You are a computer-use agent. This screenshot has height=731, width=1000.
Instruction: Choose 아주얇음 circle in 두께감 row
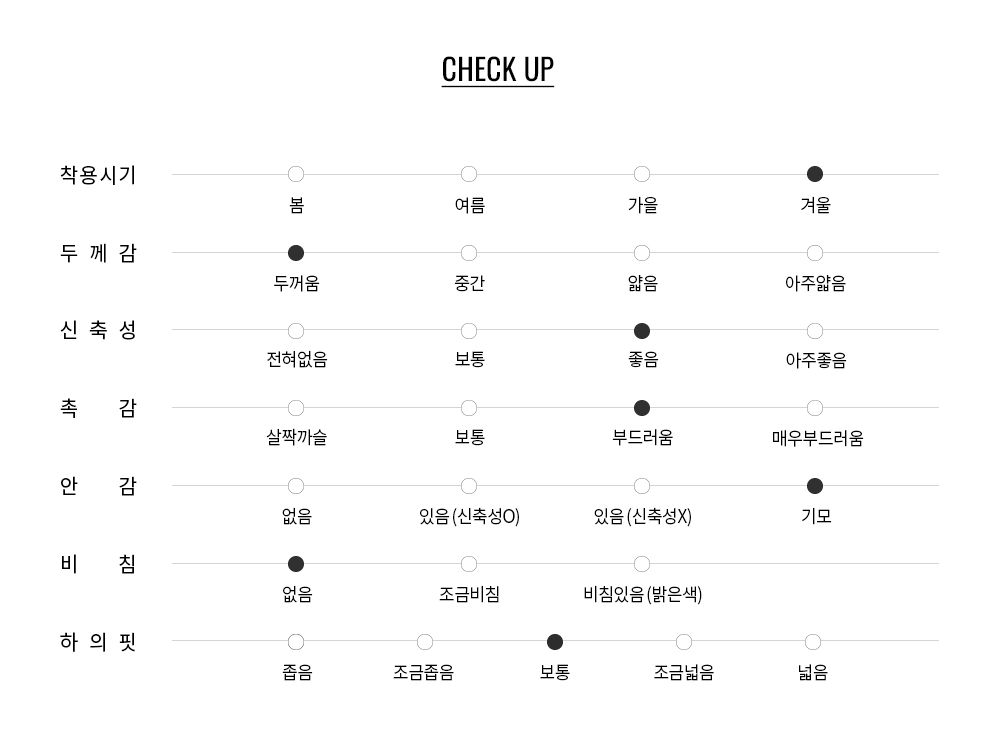[815, 253]
